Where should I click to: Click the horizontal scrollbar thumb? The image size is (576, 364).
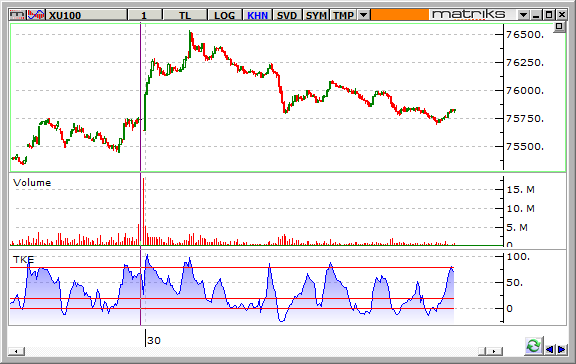482,352
